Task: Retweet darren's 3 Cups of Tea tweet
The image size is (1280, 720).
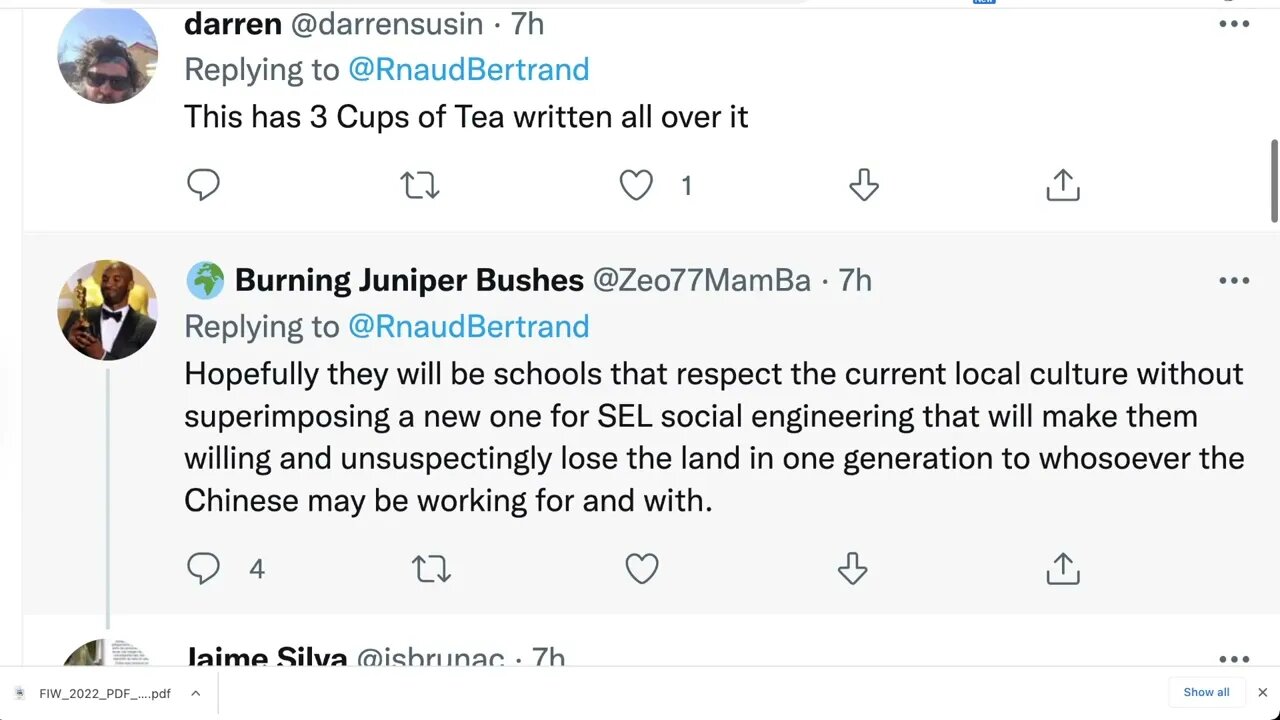Action: [x=420, y=185]
